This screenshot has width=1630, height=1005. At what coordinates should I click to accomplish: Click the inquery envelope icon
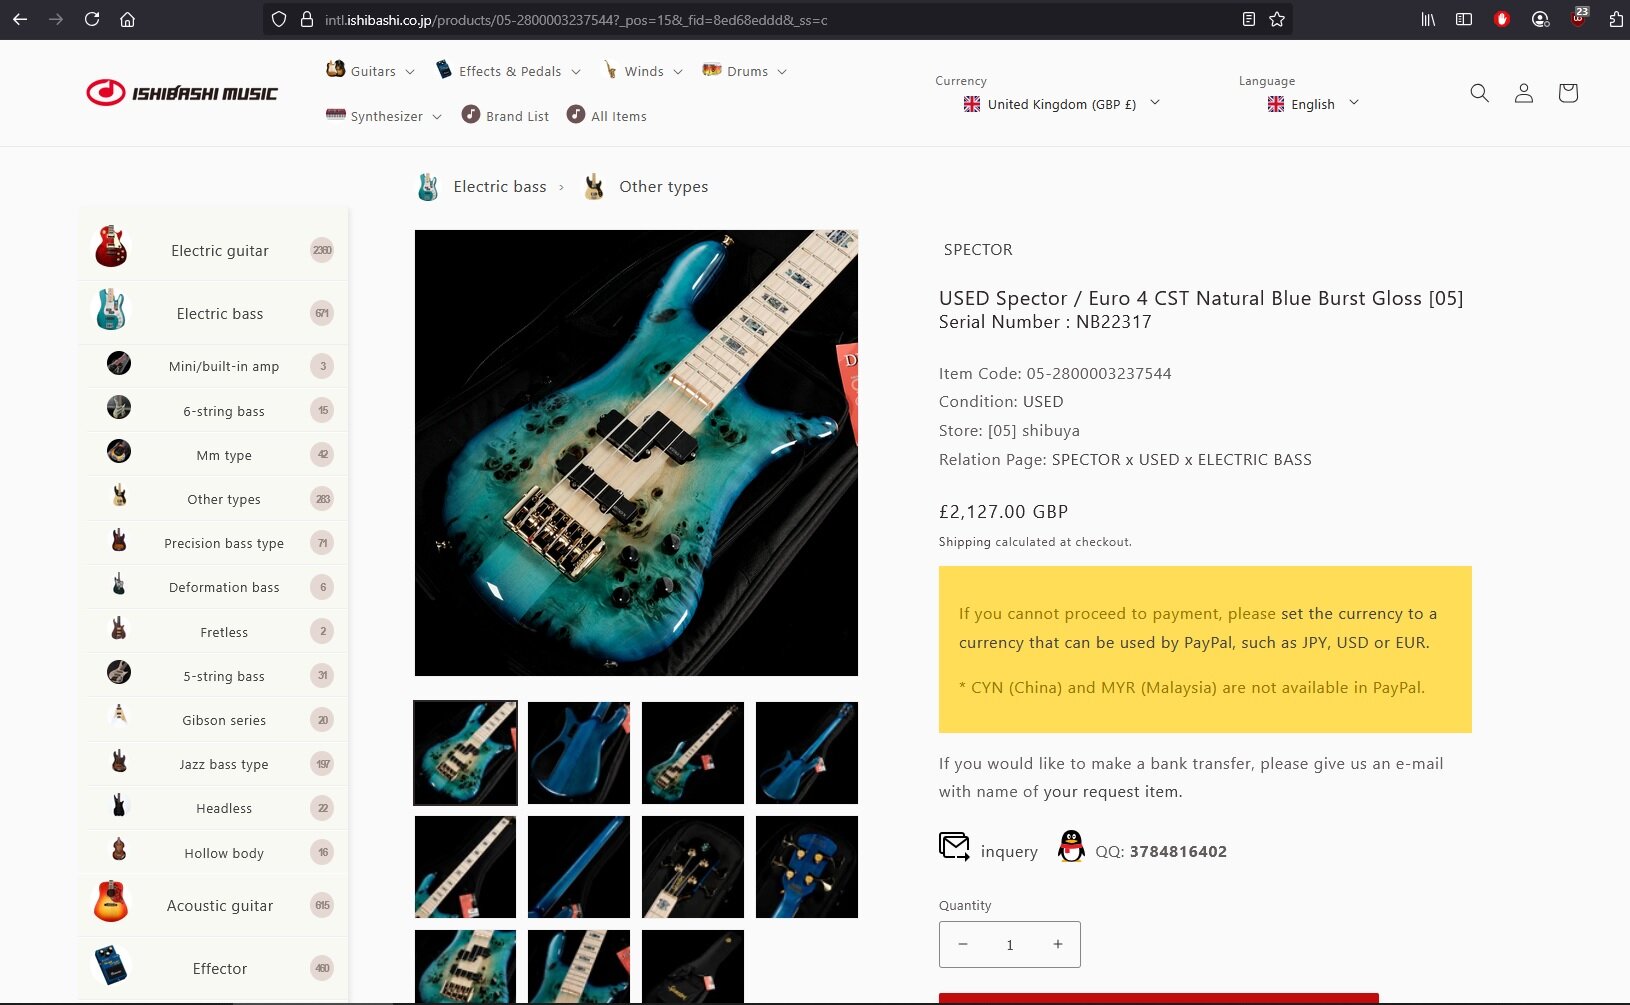coord(954,847)
